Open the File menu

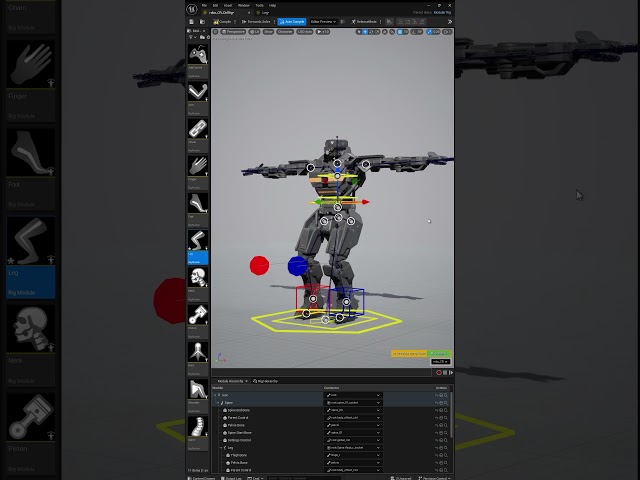tap(204, 5)
